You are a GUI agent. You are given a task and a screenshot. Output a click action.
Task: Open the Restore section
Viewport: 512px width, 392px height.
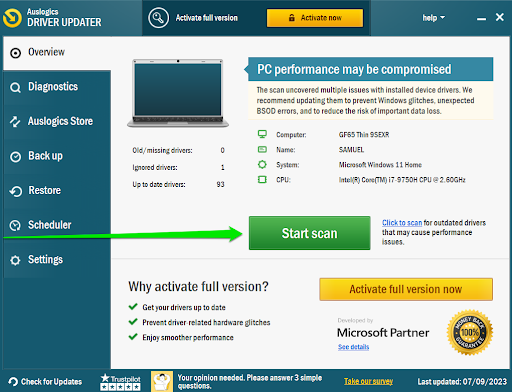tap(57, 191)
